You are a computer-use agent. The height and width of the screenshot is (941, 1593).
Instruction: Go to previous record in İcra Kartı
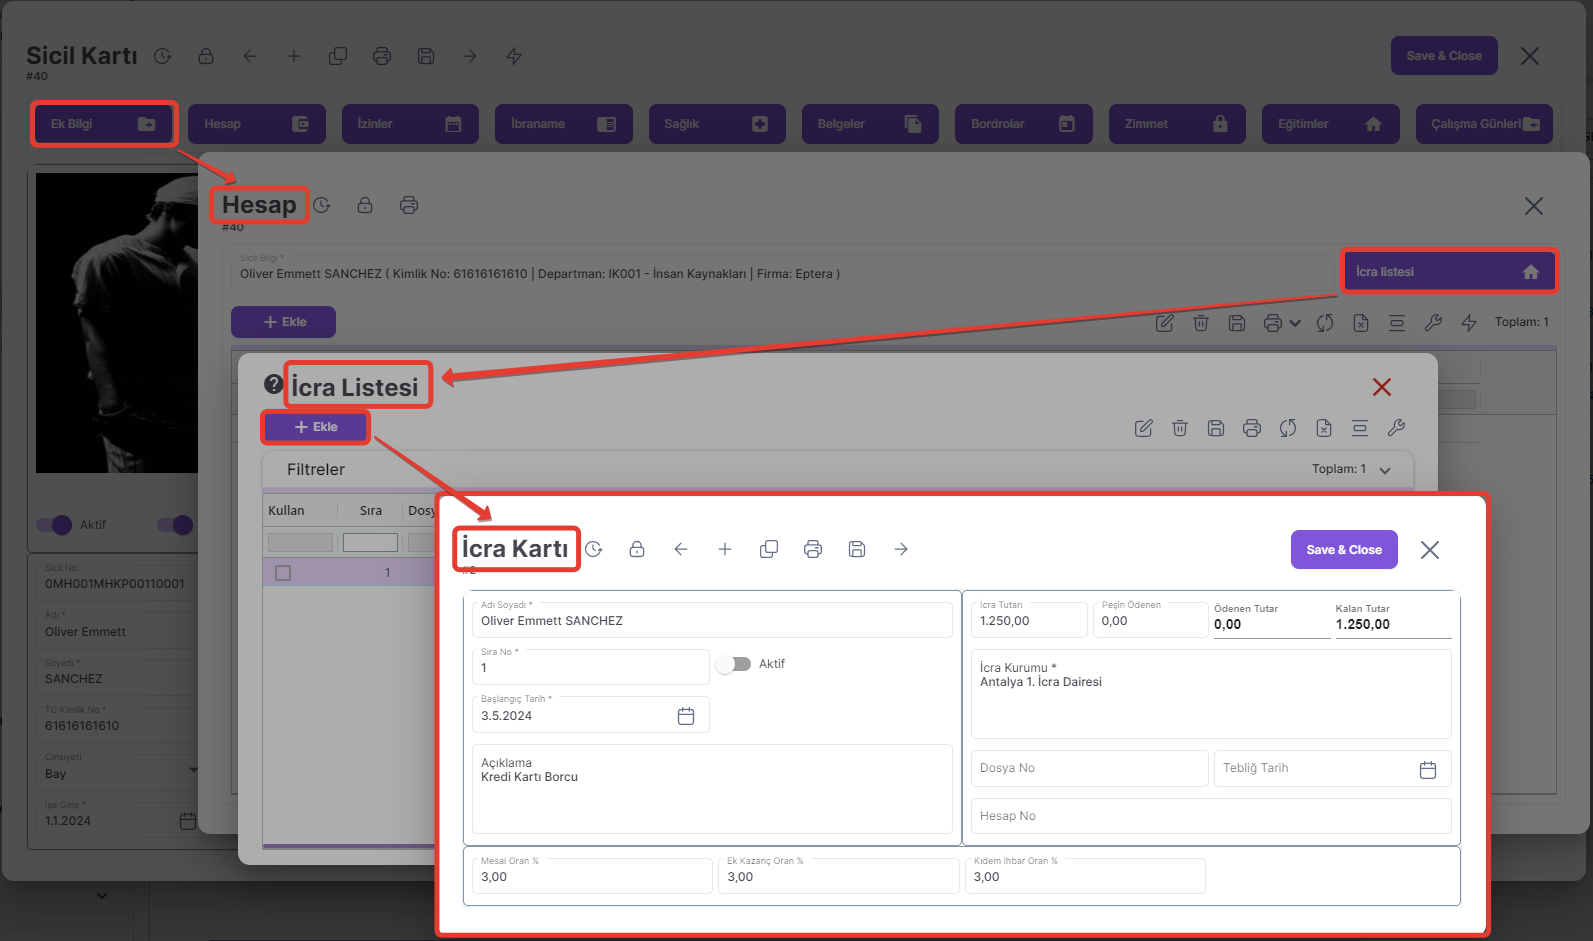coord(681,549)
